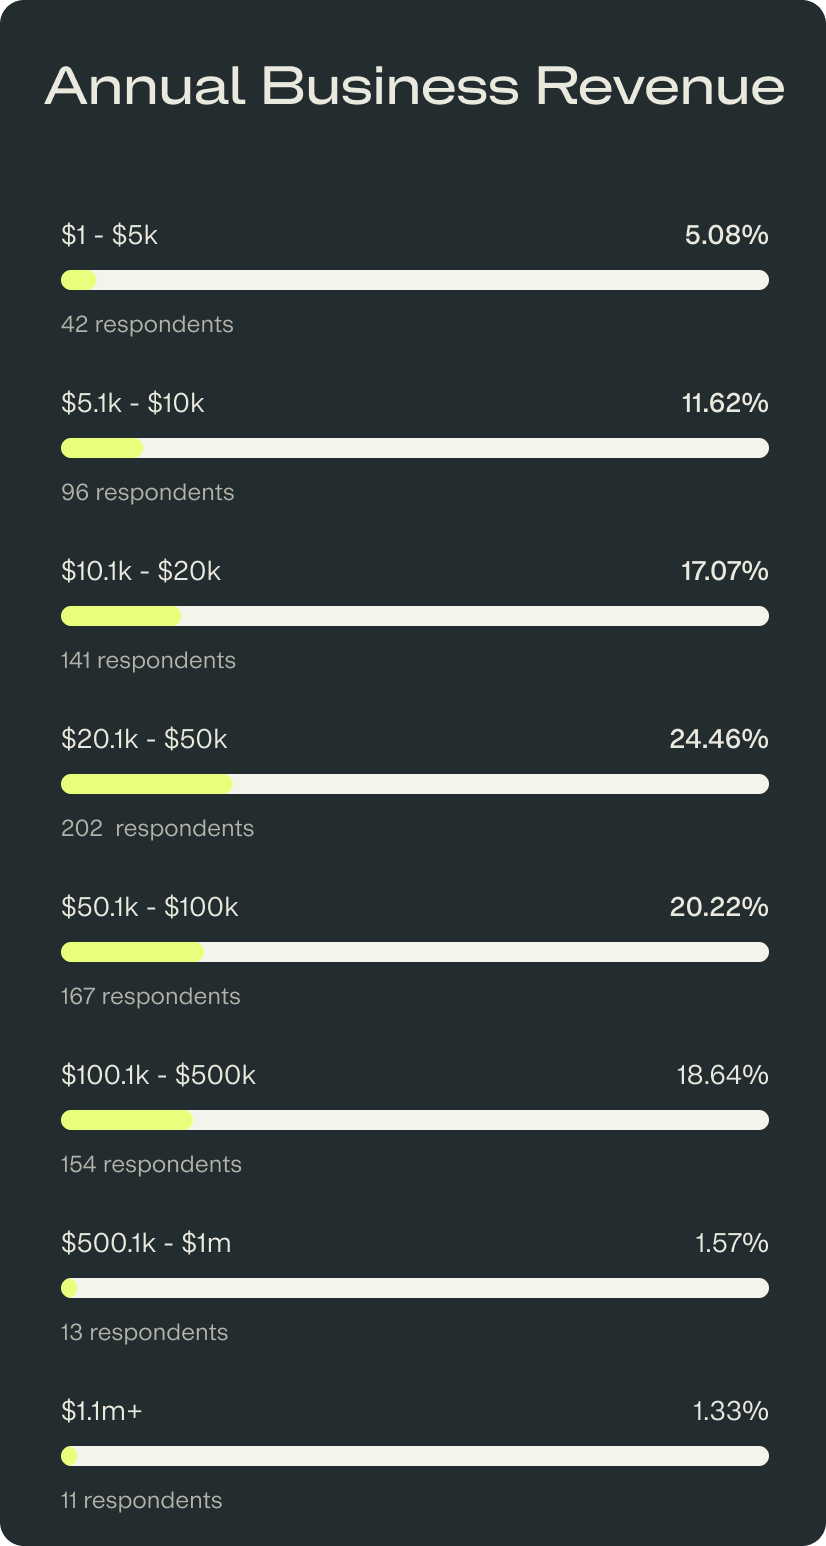The image size is (826, 1546).
Task: Click the $1 - $5k progress bar
Action: tap(414, 280)
